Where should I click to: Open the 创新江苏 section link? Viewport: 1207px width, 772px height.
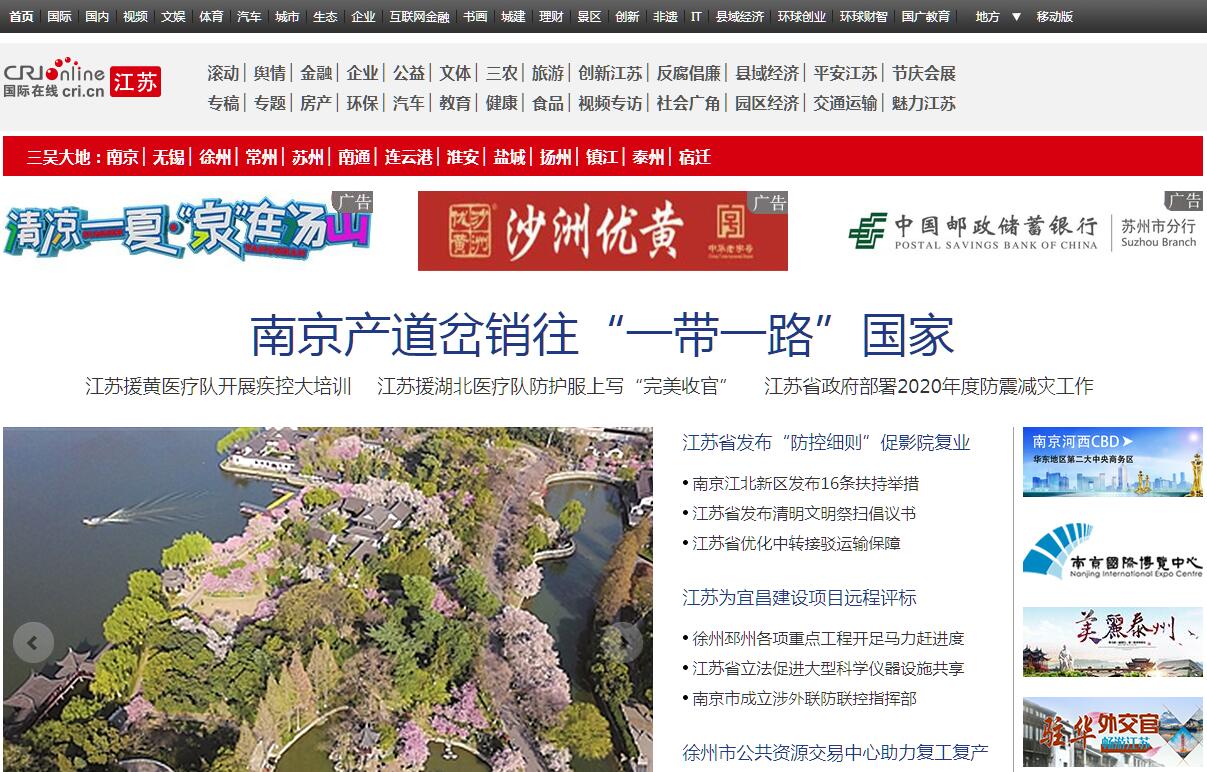pos(610,73)
